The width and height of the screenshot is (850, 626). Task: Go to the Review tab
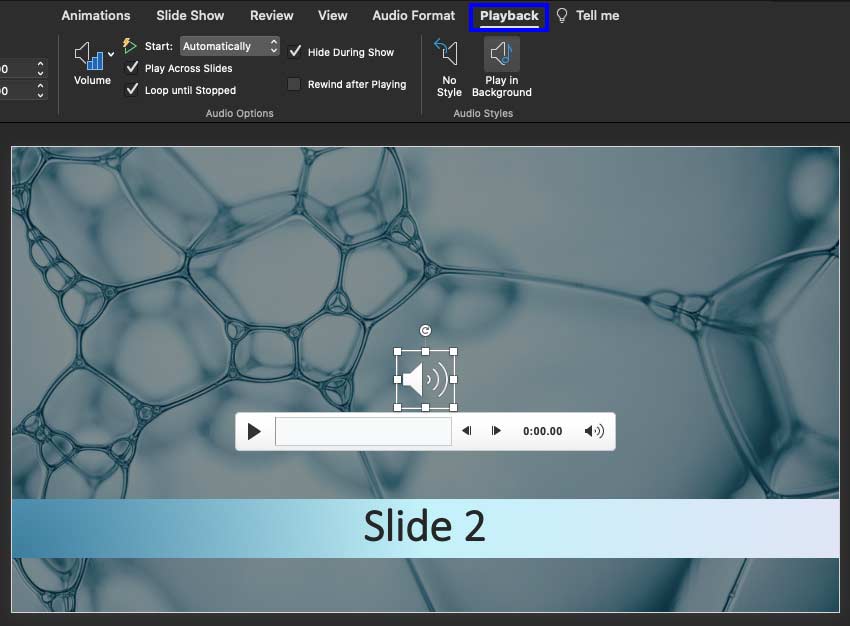click(x=271, y=15)
